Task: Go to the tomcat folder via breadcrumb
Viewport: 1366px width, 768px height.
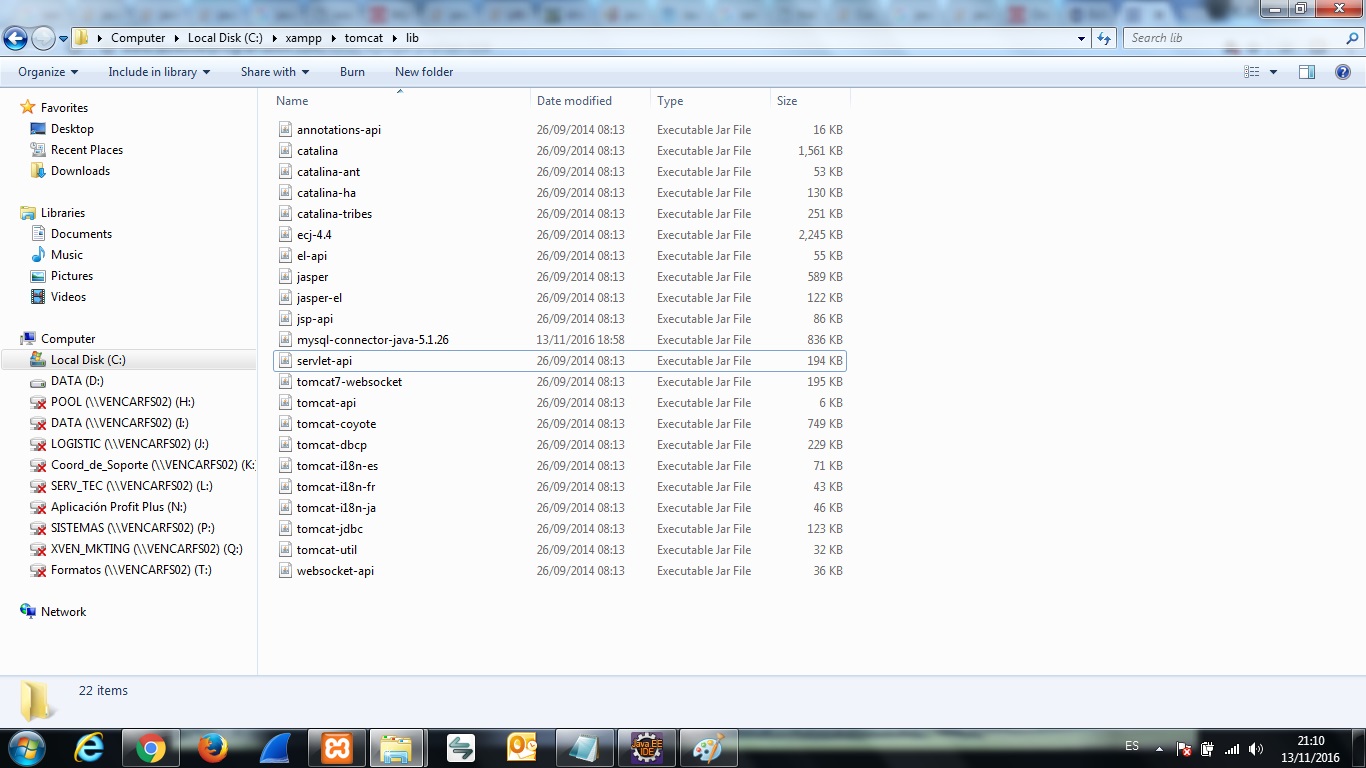Action: [x=364, y=38]
